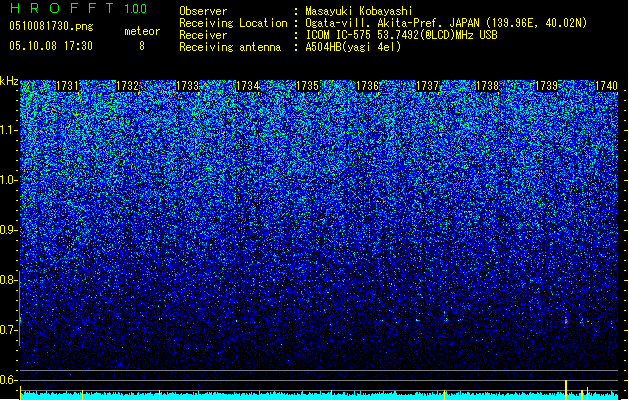Click the kHz axis unit label

(x=9, y=81)
